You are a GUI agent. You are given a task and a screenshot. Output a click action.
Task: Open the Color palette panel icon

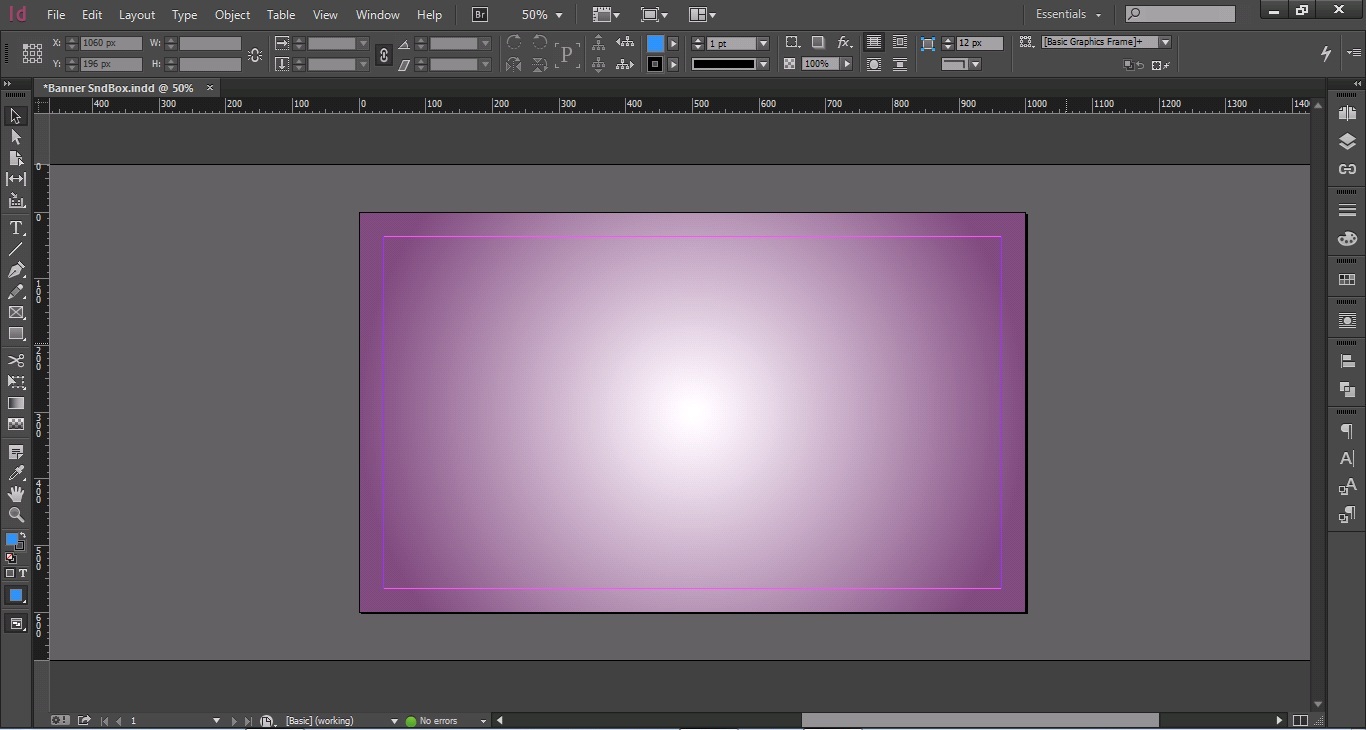tap(1347, 239)
